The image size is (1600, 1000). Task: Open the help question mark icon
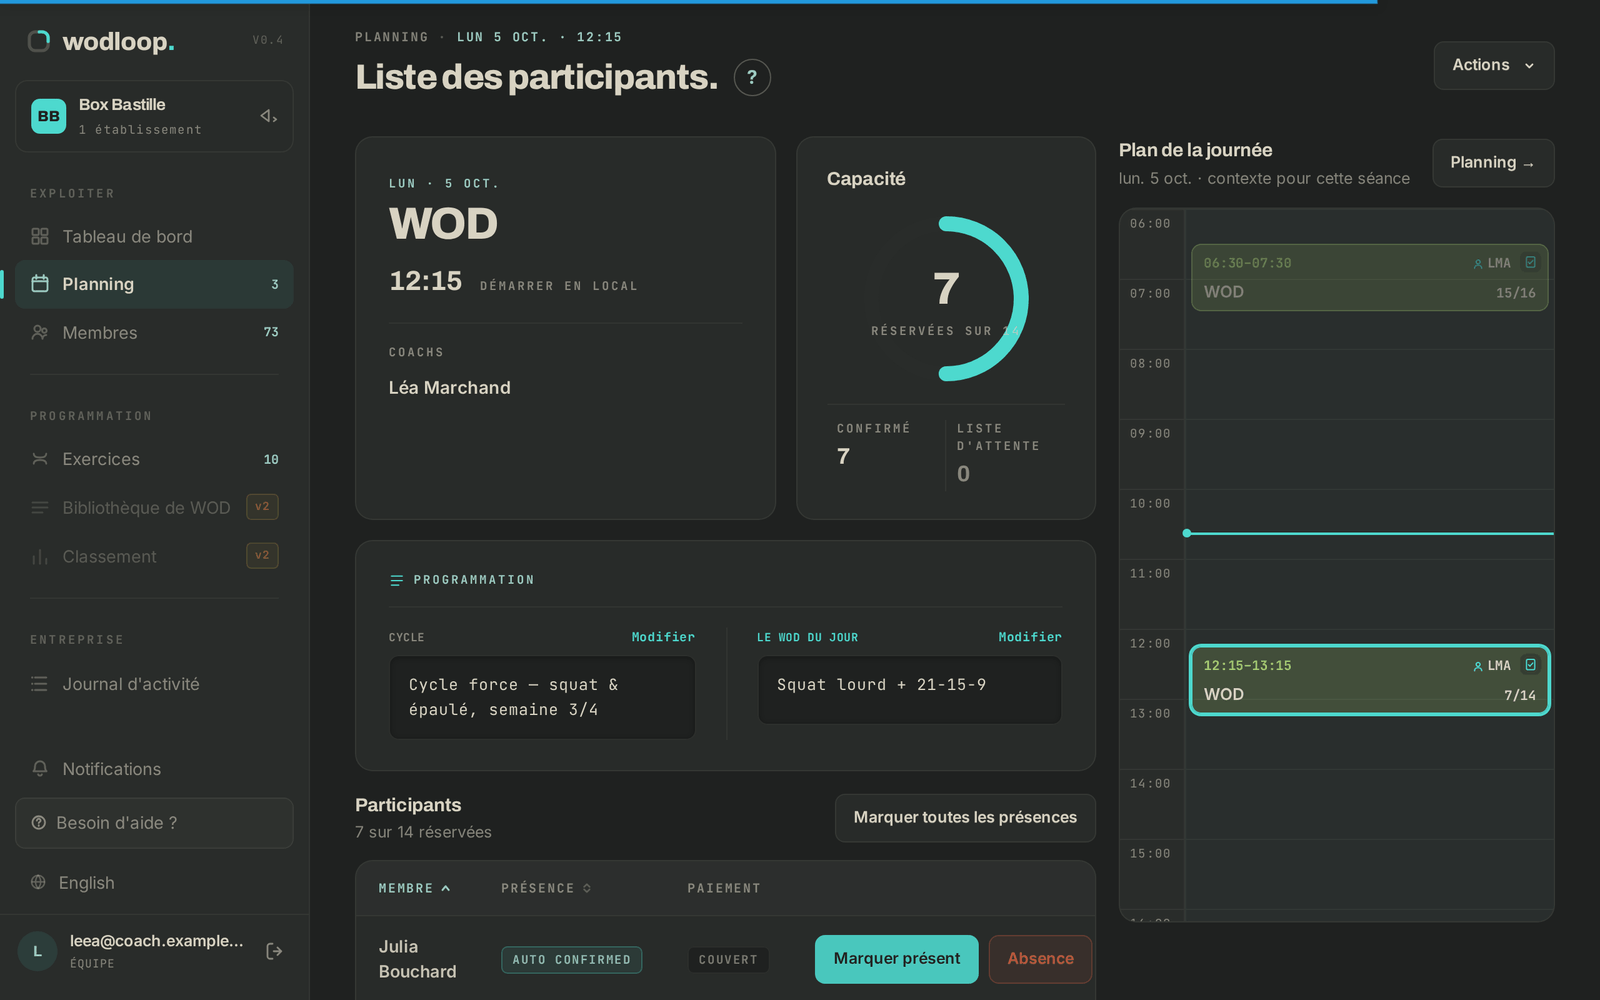click(x=752, y=77)
